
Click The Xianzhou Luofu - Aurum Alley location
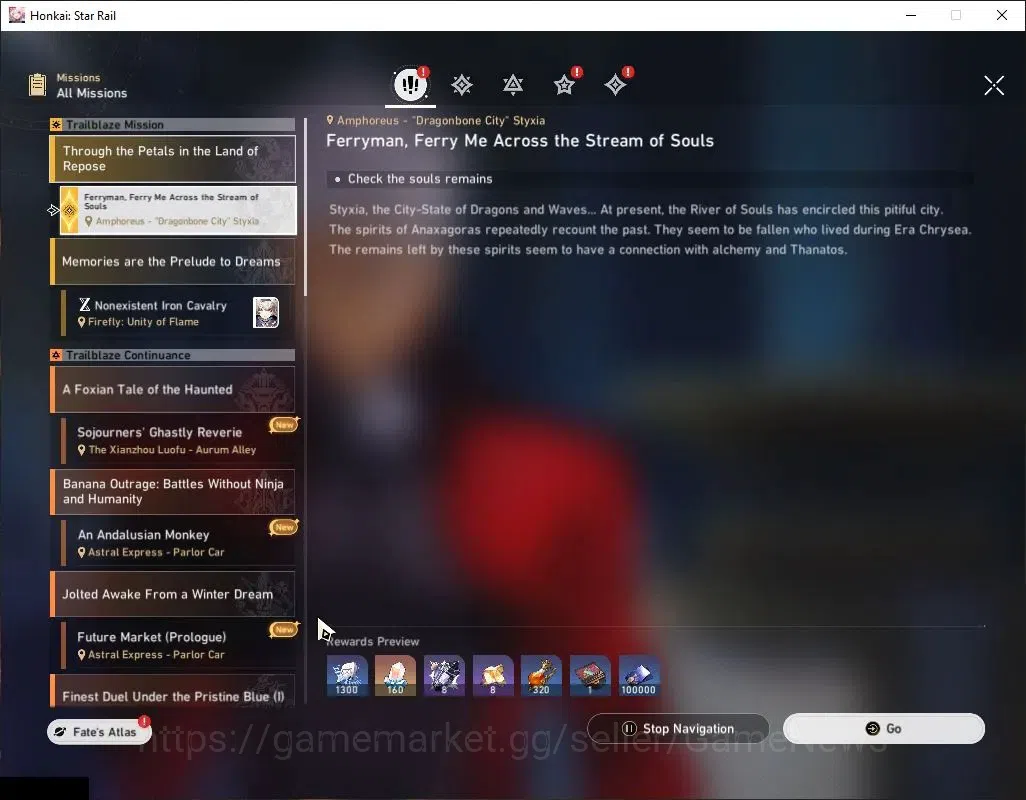(x=172, y=449)
